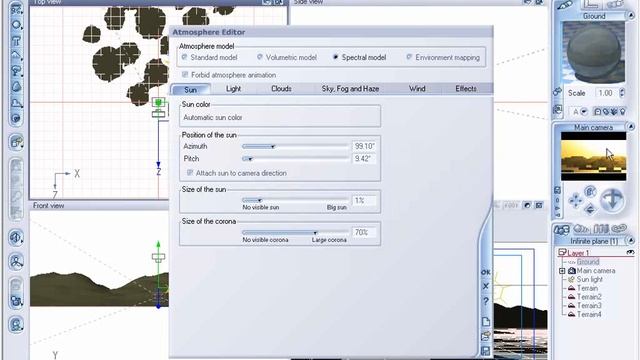This screenshot has height=360, width=640.
Task: Click the save atmosphere disk icon
Action: point(485,350)
